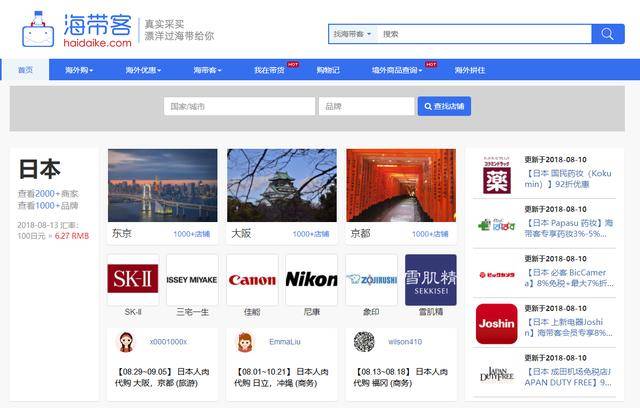Open the Canon brand logo

click(x=251, y=279)
